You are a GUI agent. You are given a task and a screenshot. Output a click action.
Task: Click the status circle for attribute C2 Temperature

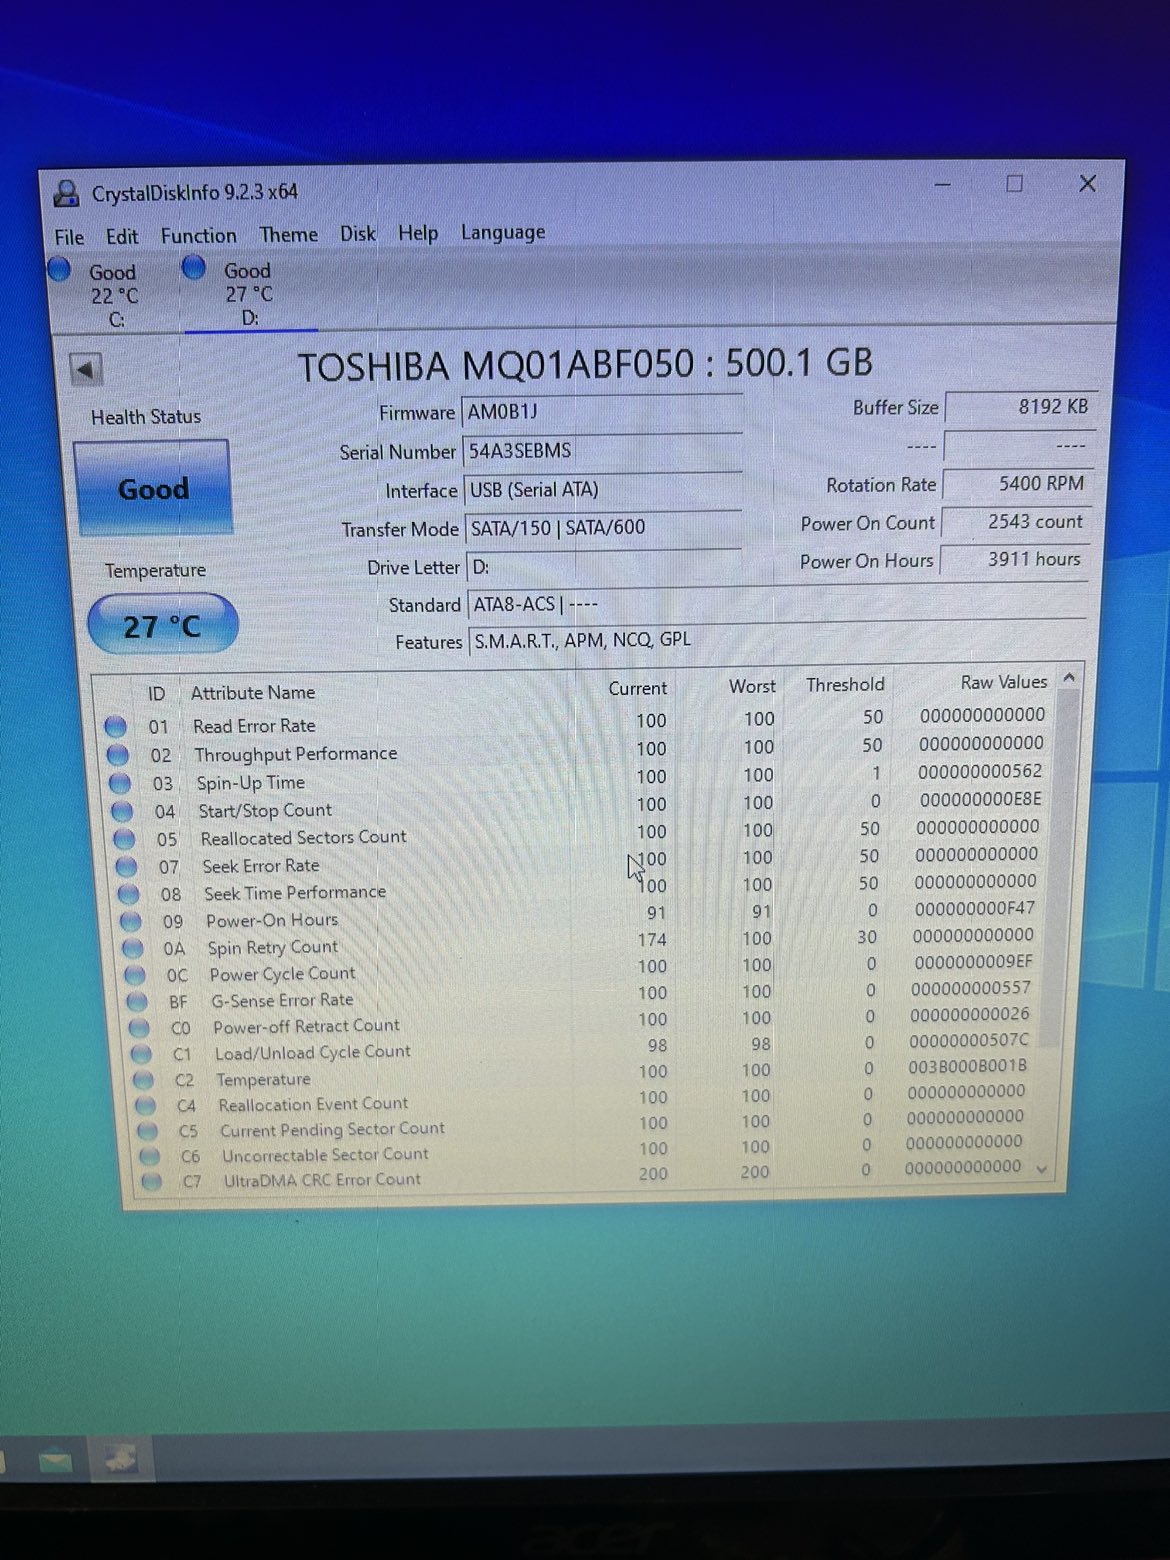(x=143, y=1080)
